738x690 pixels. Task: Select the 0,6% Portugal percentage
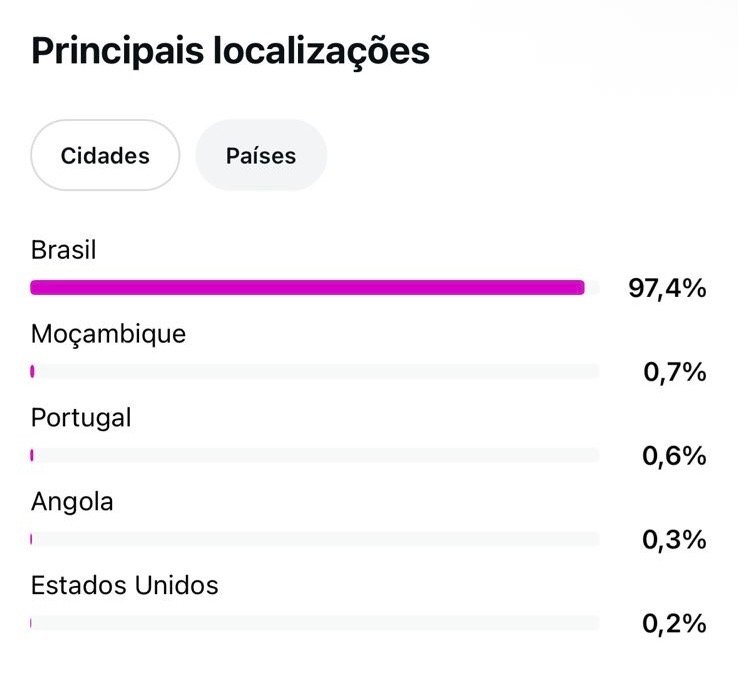pos(674,456)
